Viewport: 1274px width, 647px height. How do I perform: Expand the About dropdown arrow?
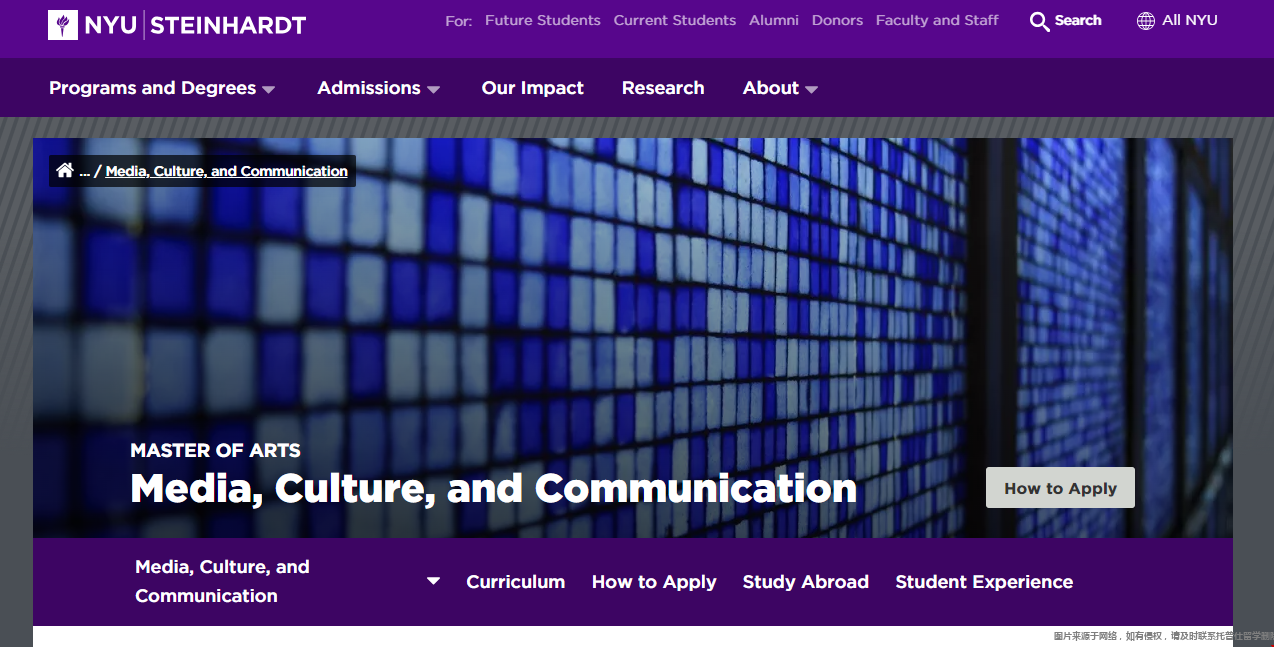(x=811, y=89)
